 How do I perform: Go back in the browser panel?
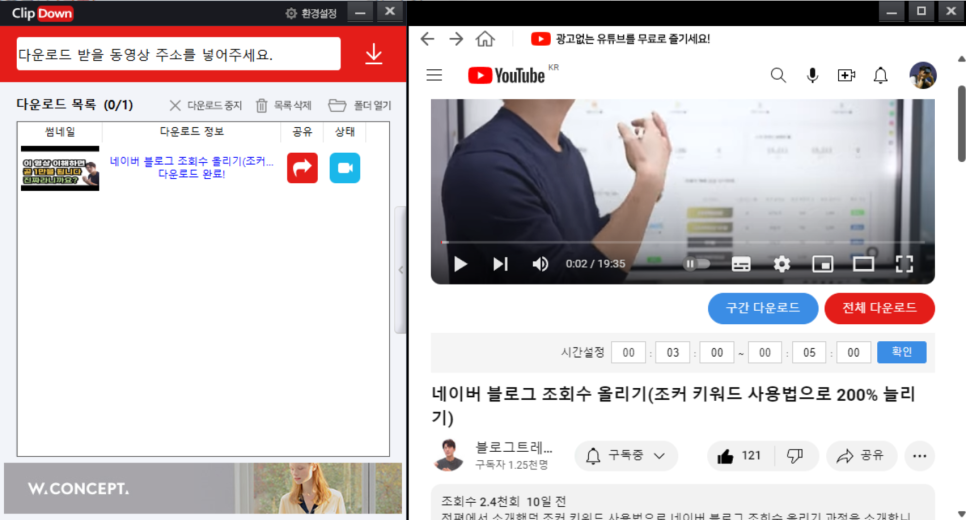427,39
